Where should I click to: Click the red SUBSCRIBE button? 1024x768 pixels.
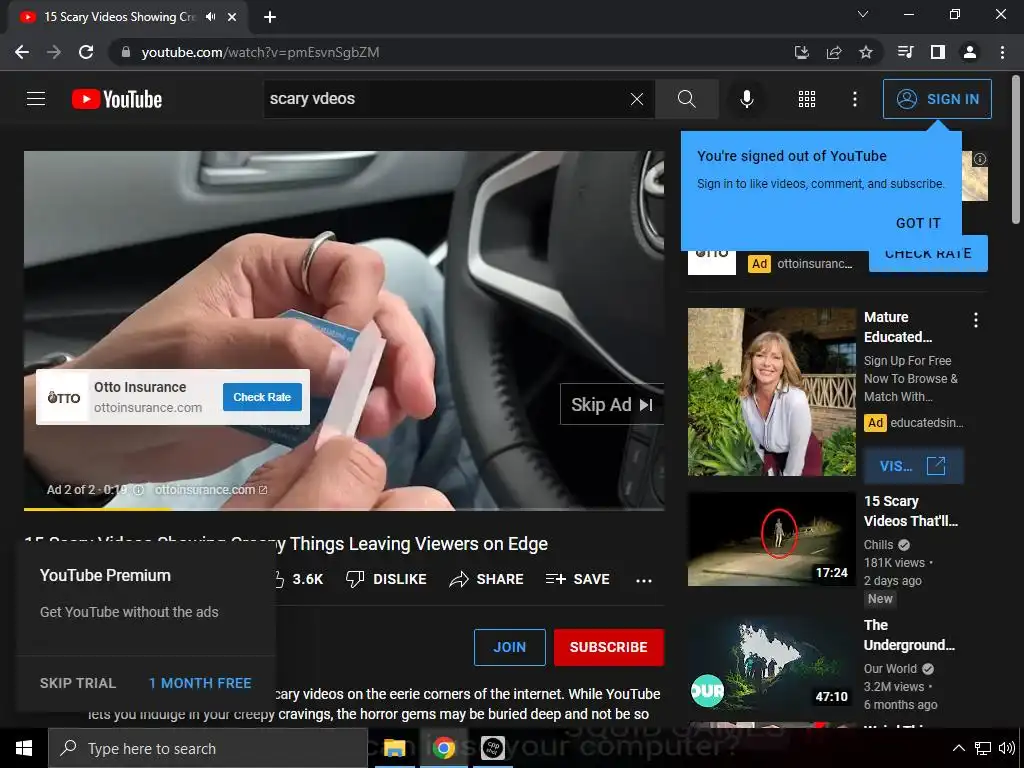(x=609, y=647)
